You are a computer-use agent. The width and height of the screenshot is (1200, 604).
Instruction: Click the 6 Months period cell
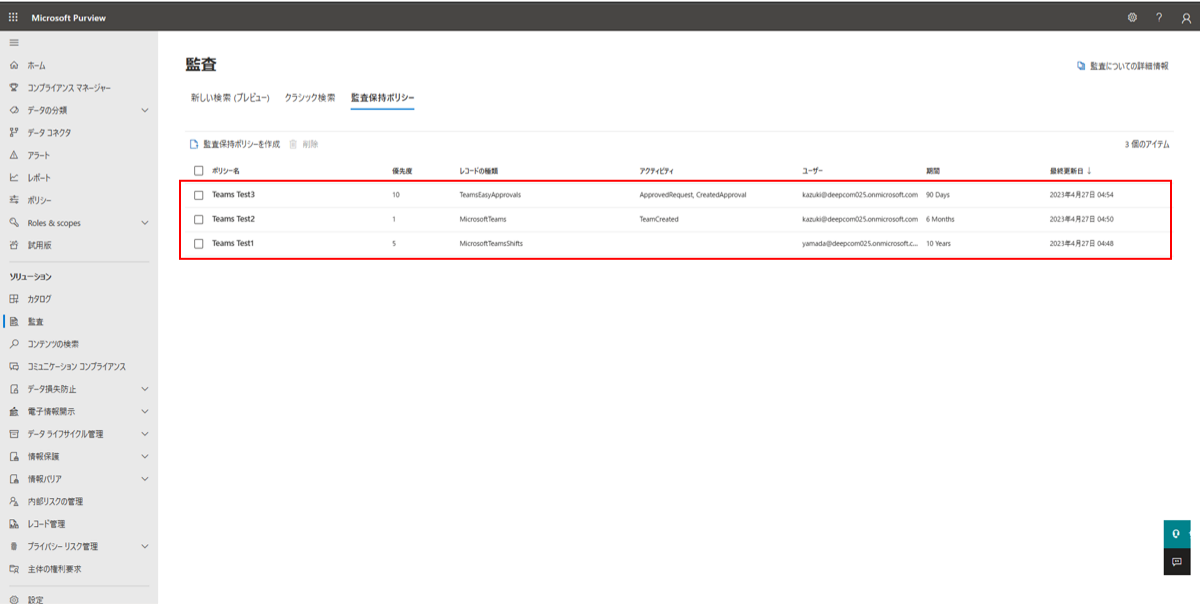pos(940,219)
